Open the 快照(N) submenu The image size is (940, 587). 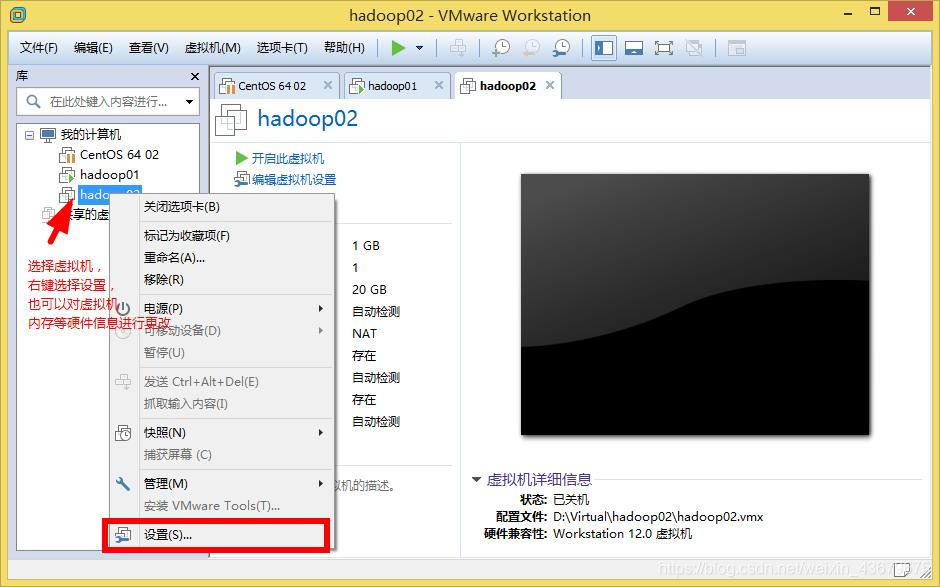coord(222,433)
